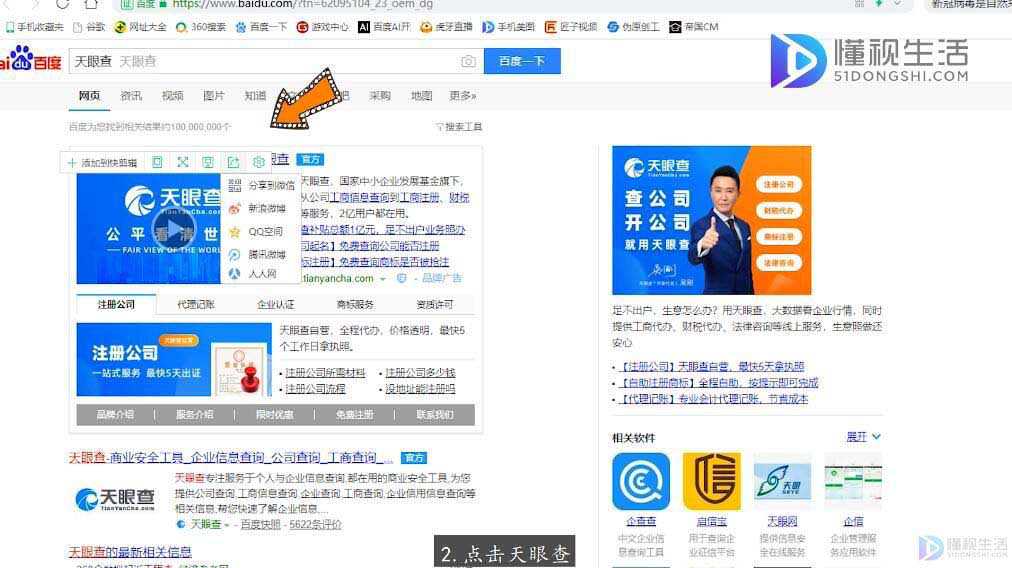The height and width of the screenshot is (568, 1012).
Task: Play the 天眼查 promo video
Action: coord(174,228)
